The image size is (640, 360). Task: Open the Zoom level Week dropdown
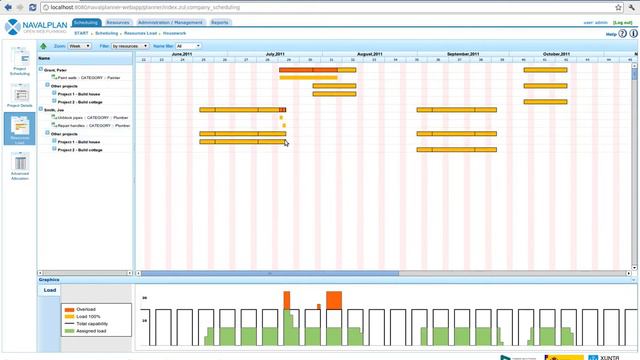point(80,46)
